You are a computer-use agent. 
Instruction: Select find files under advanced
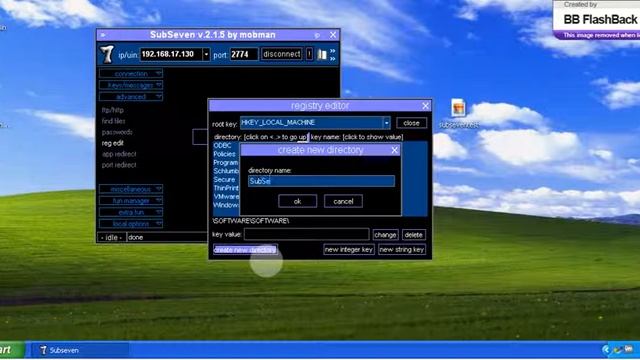point(113,121)
